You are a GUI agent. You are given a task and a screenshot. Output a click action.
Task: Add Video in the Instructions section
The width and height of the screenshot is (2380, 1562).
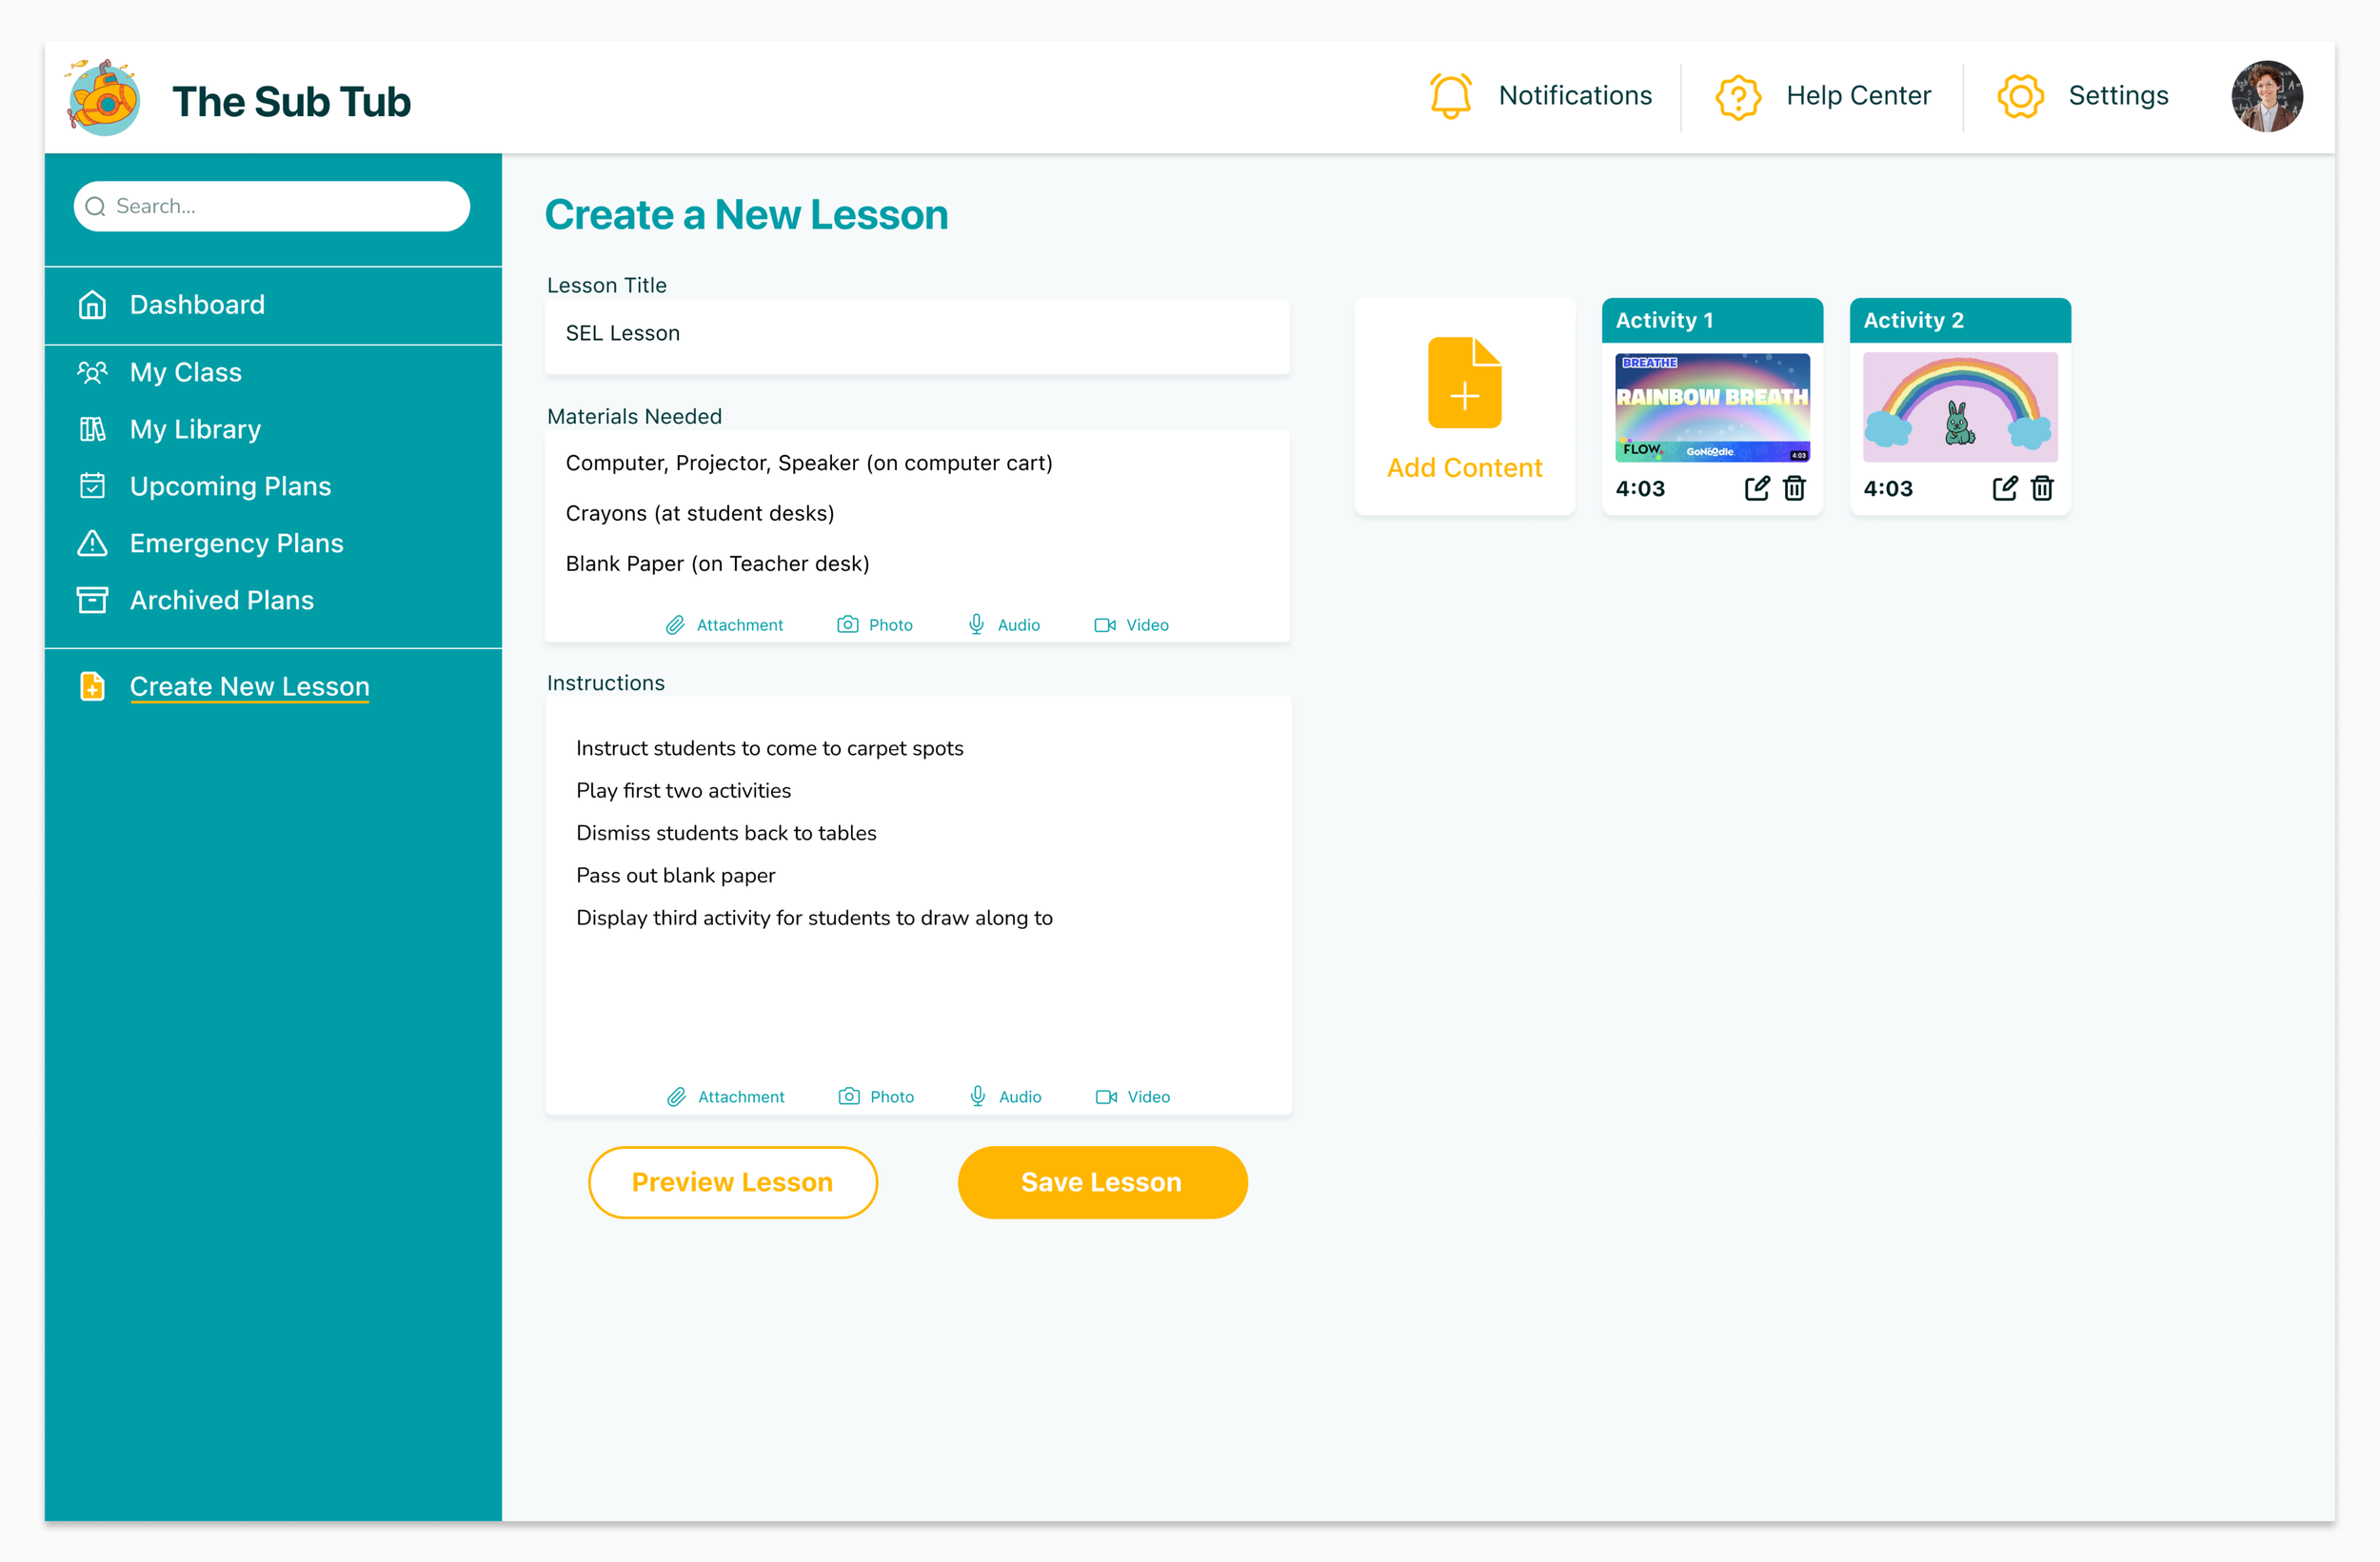tap(1132, 1097)
